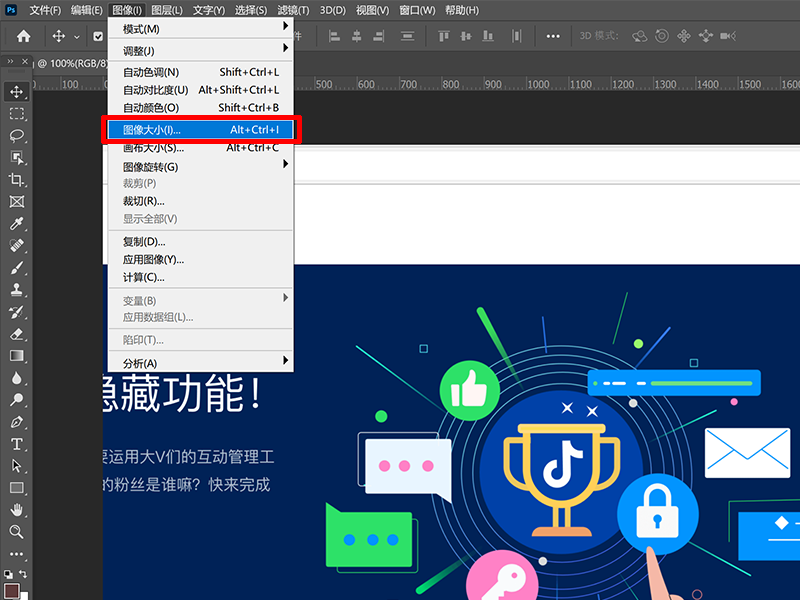Expand the 分析(A) submenu
Viewport: 800px width, 600px height.
pos(200,363)
